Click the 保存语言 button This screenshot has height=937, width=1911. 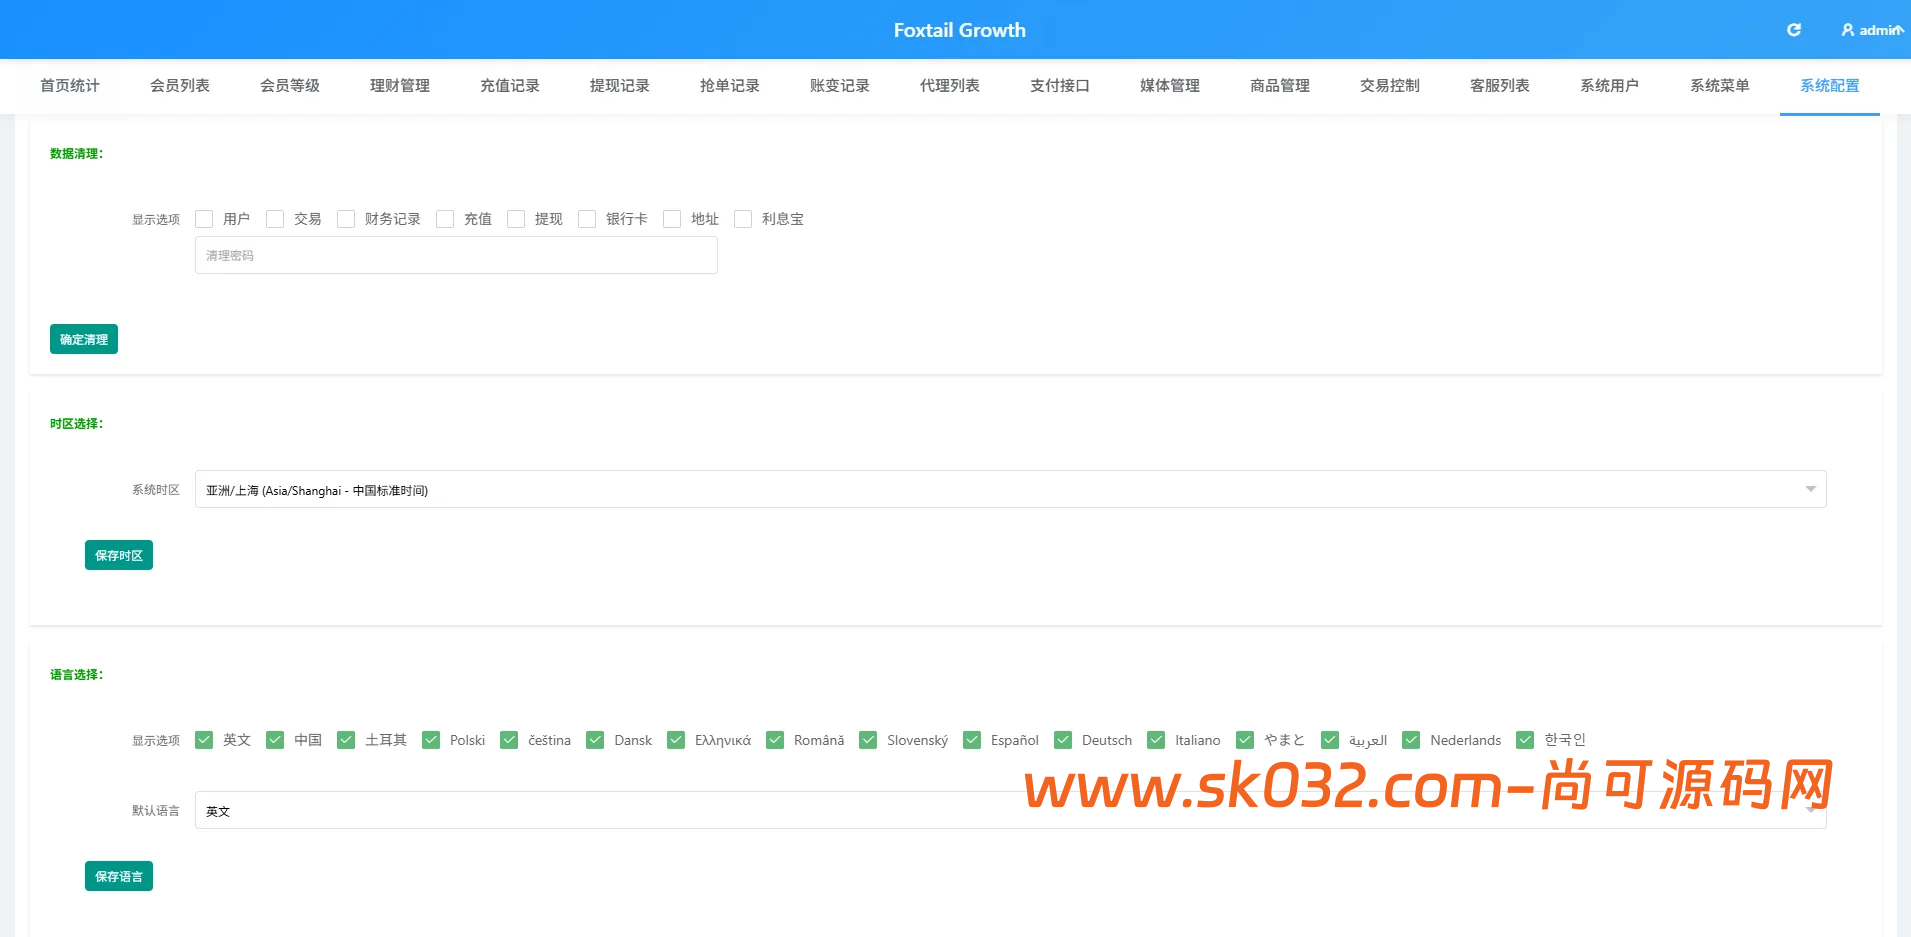coord(119,876)
